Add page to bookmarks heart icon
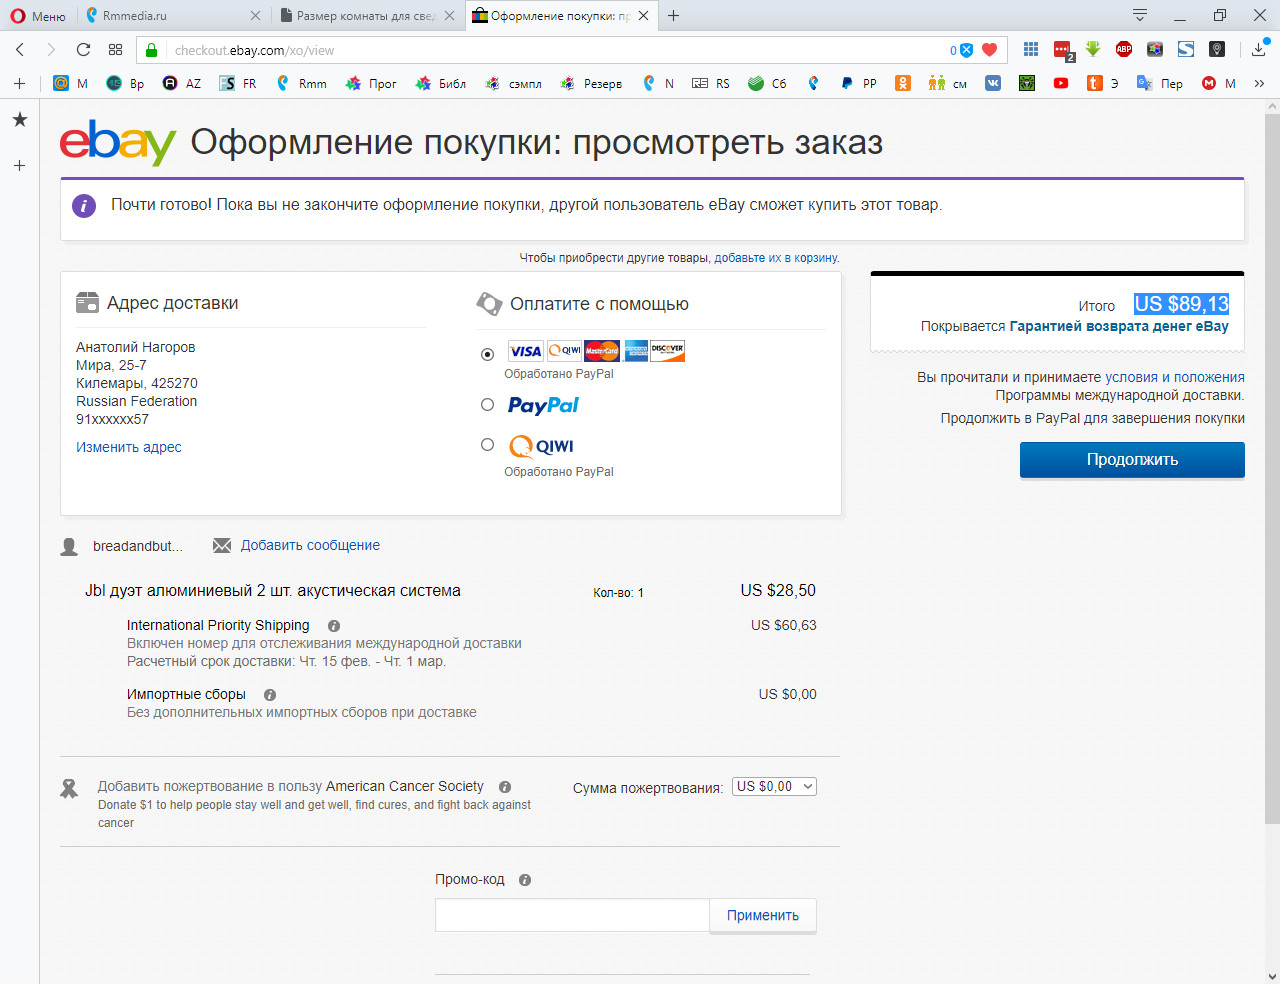The height and width of the screenshot is (984, 1280). pos(990,50)
